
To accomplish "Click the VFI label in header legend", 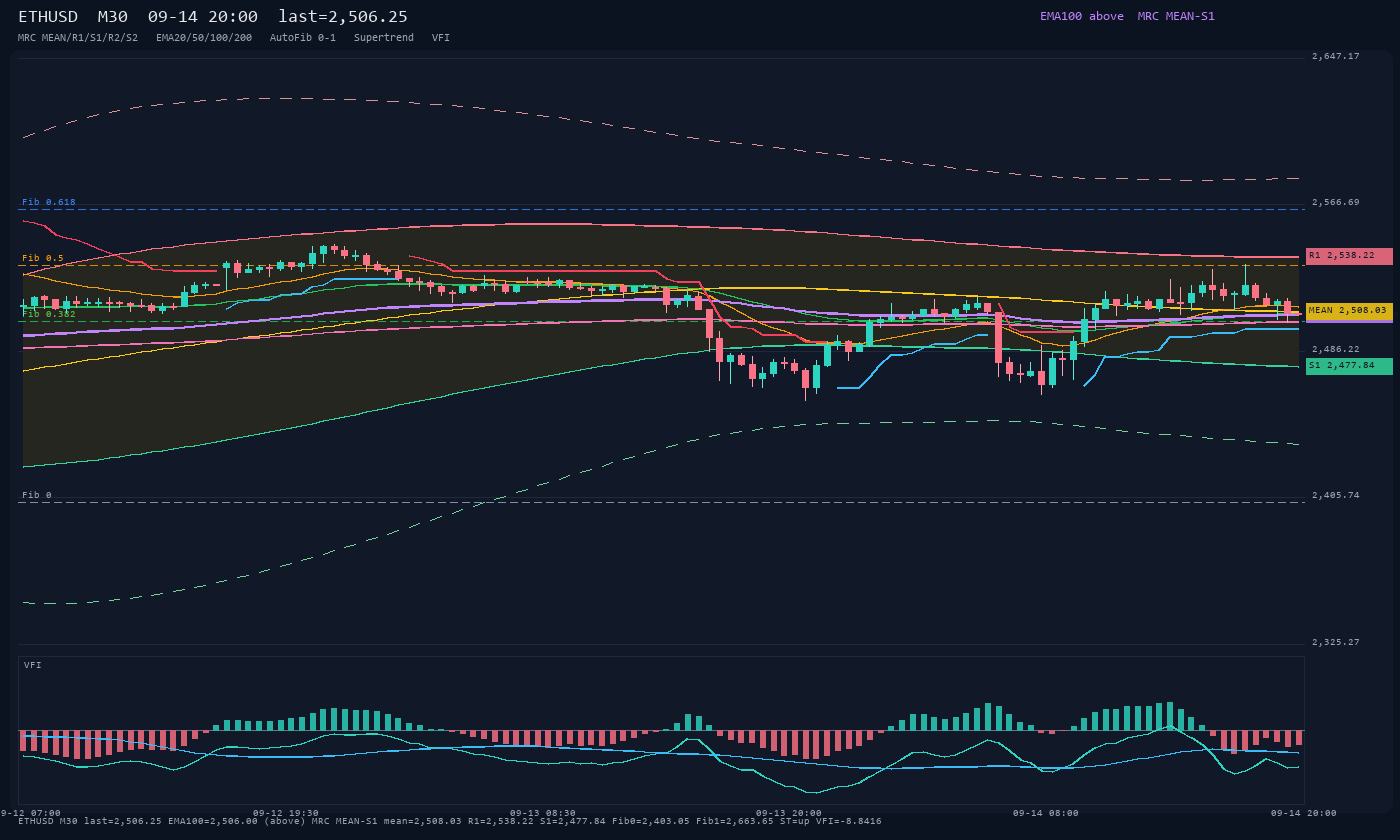I will pos(441,38).
